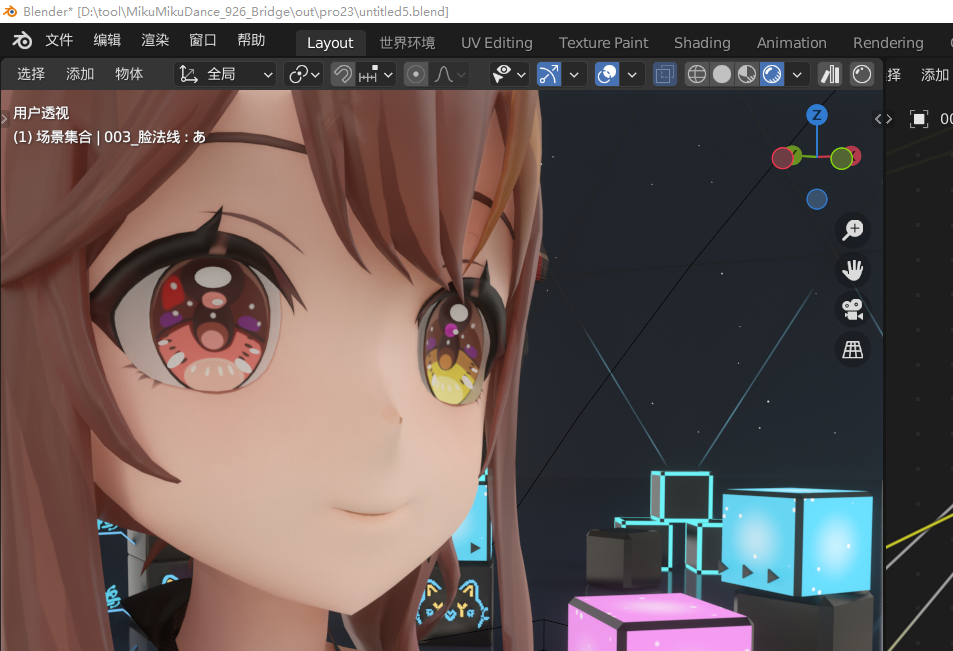Open the transform pivot point dropdown

304,75
